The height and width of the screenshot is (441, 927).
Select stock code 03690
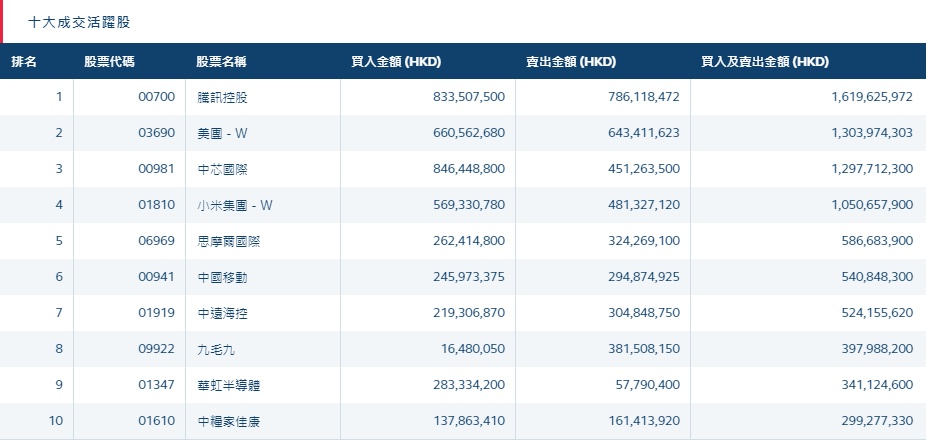click(x=157, y=133)
